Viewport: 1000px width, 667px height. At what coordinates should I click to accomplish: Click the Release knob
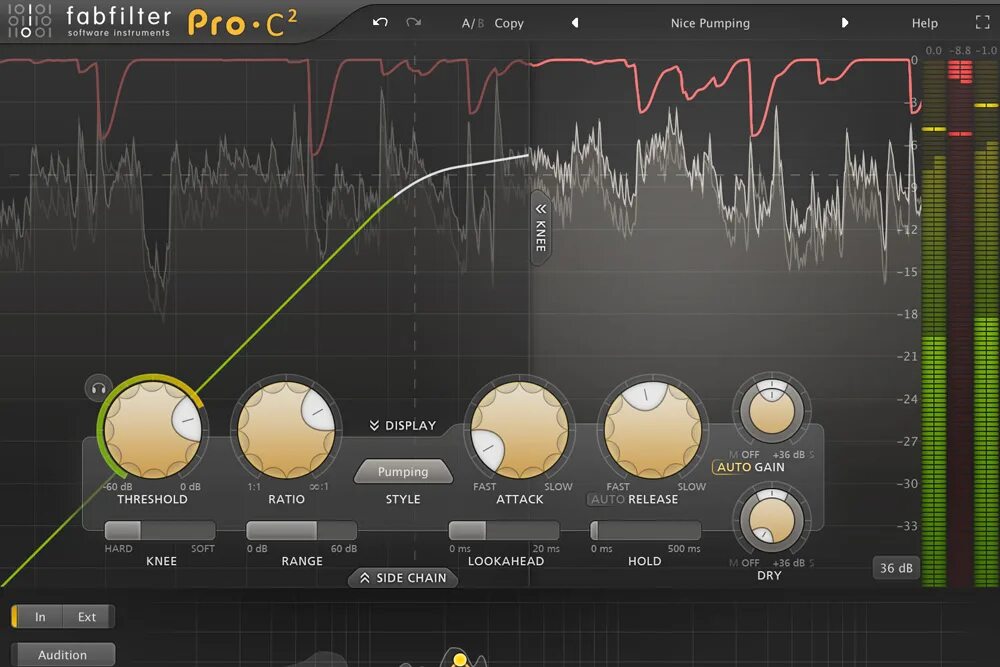(x=652, y=430)
